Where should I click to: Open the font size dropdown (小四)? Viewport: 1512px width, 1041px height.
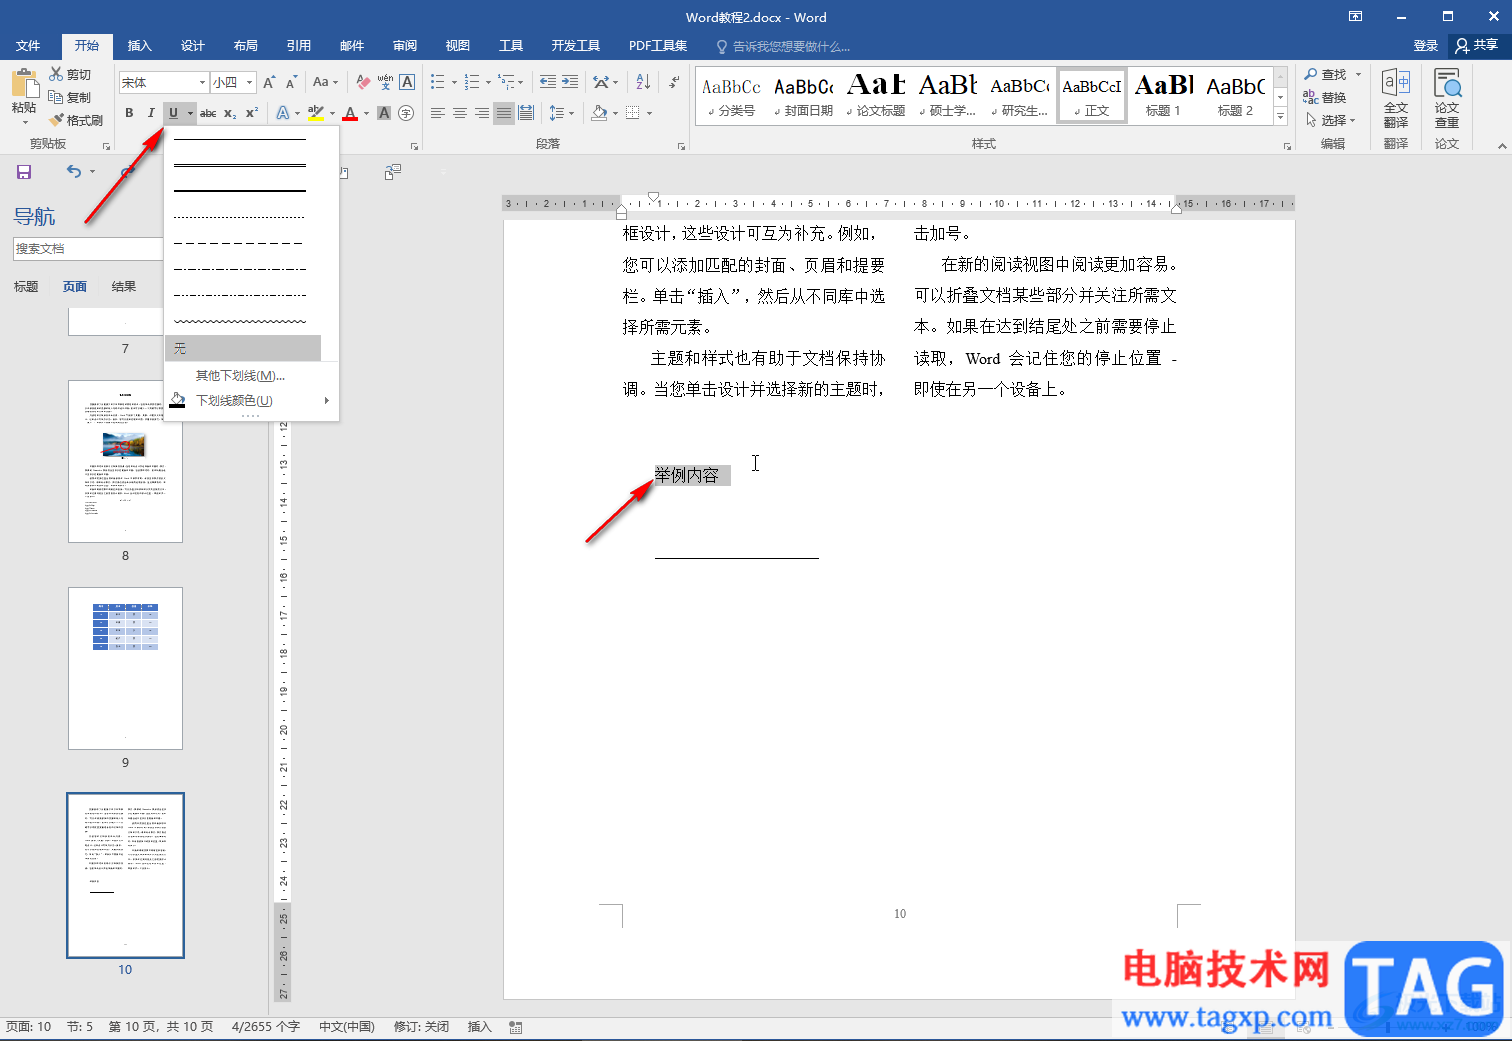(x=250, y=82)
